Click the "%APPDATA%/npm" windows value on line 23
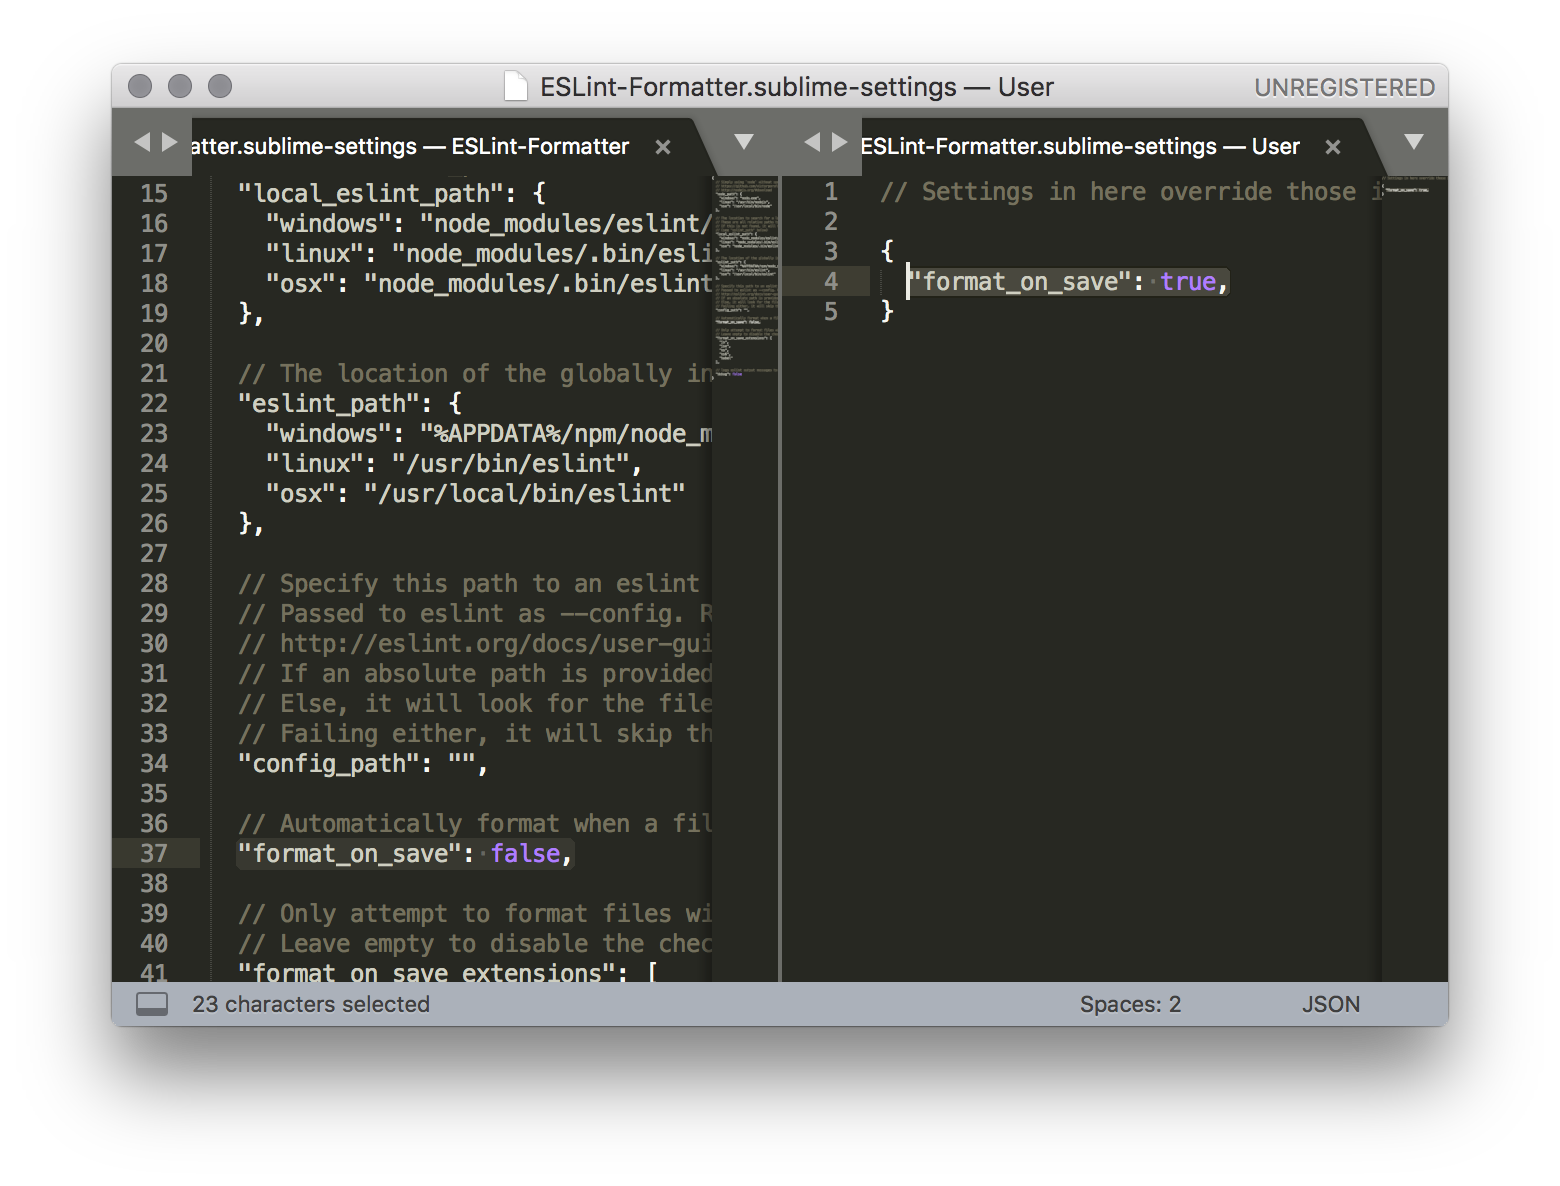 coord(566,433)
